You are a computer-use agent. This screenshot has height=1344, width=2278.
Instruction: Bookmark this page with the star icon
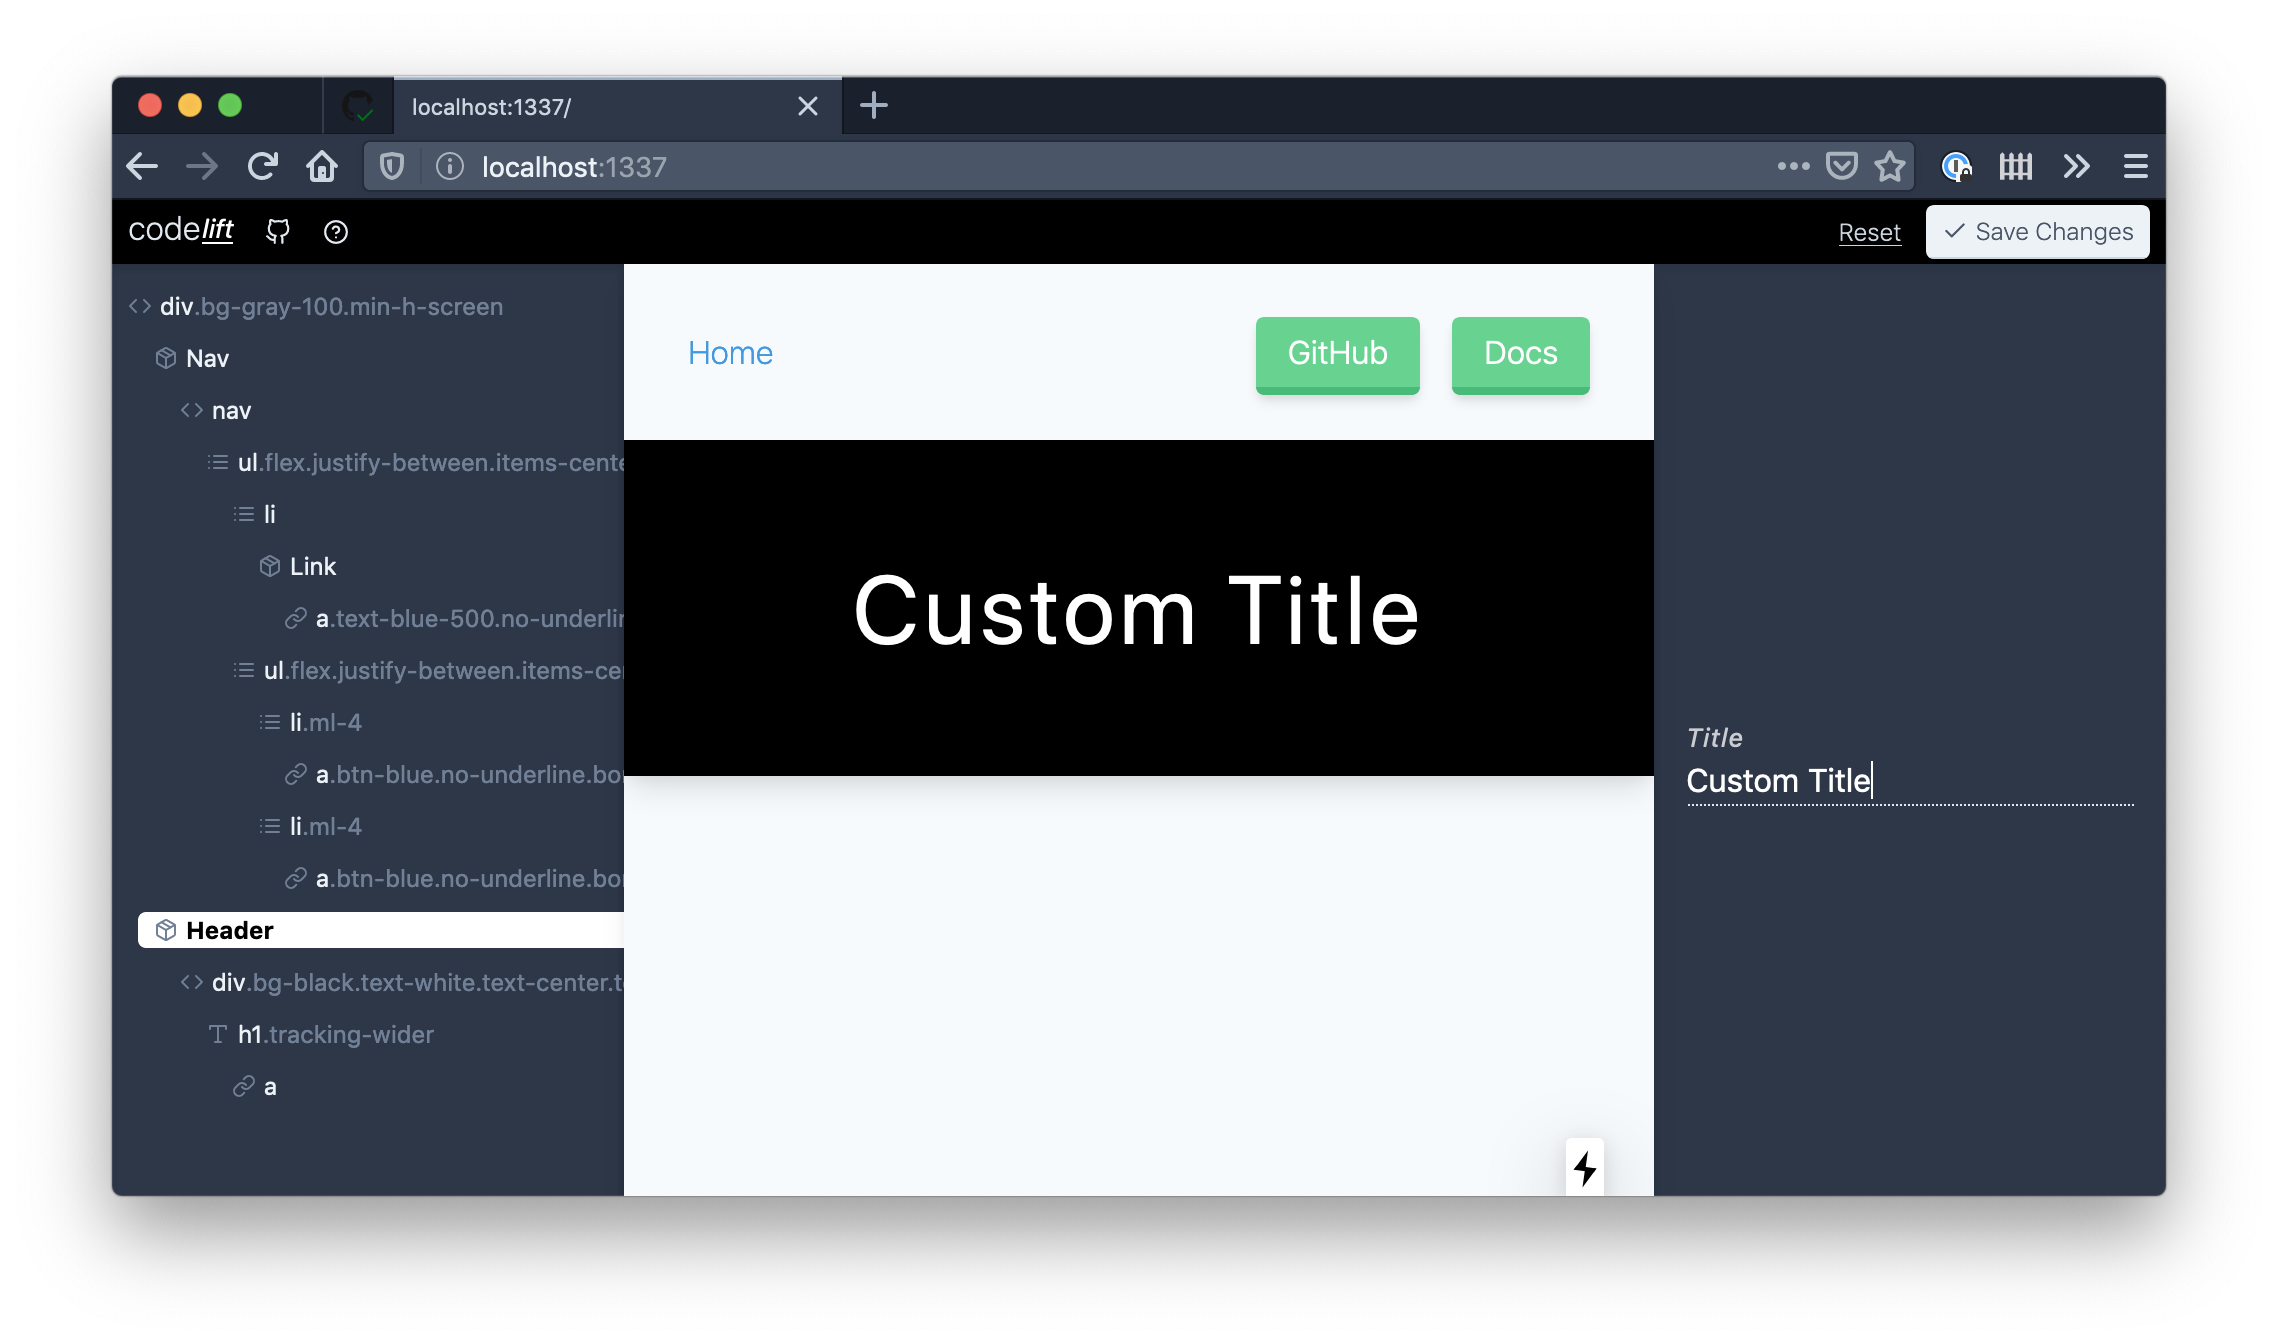(x=1890, y=166)
